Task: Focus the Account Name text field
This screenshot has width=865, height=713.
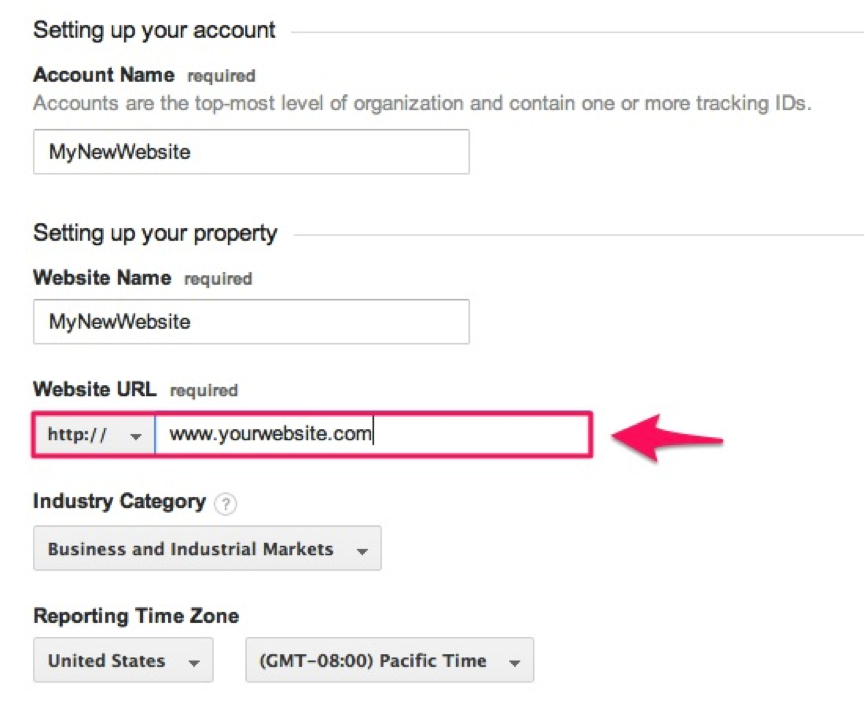Action: [x=252, y=152]
